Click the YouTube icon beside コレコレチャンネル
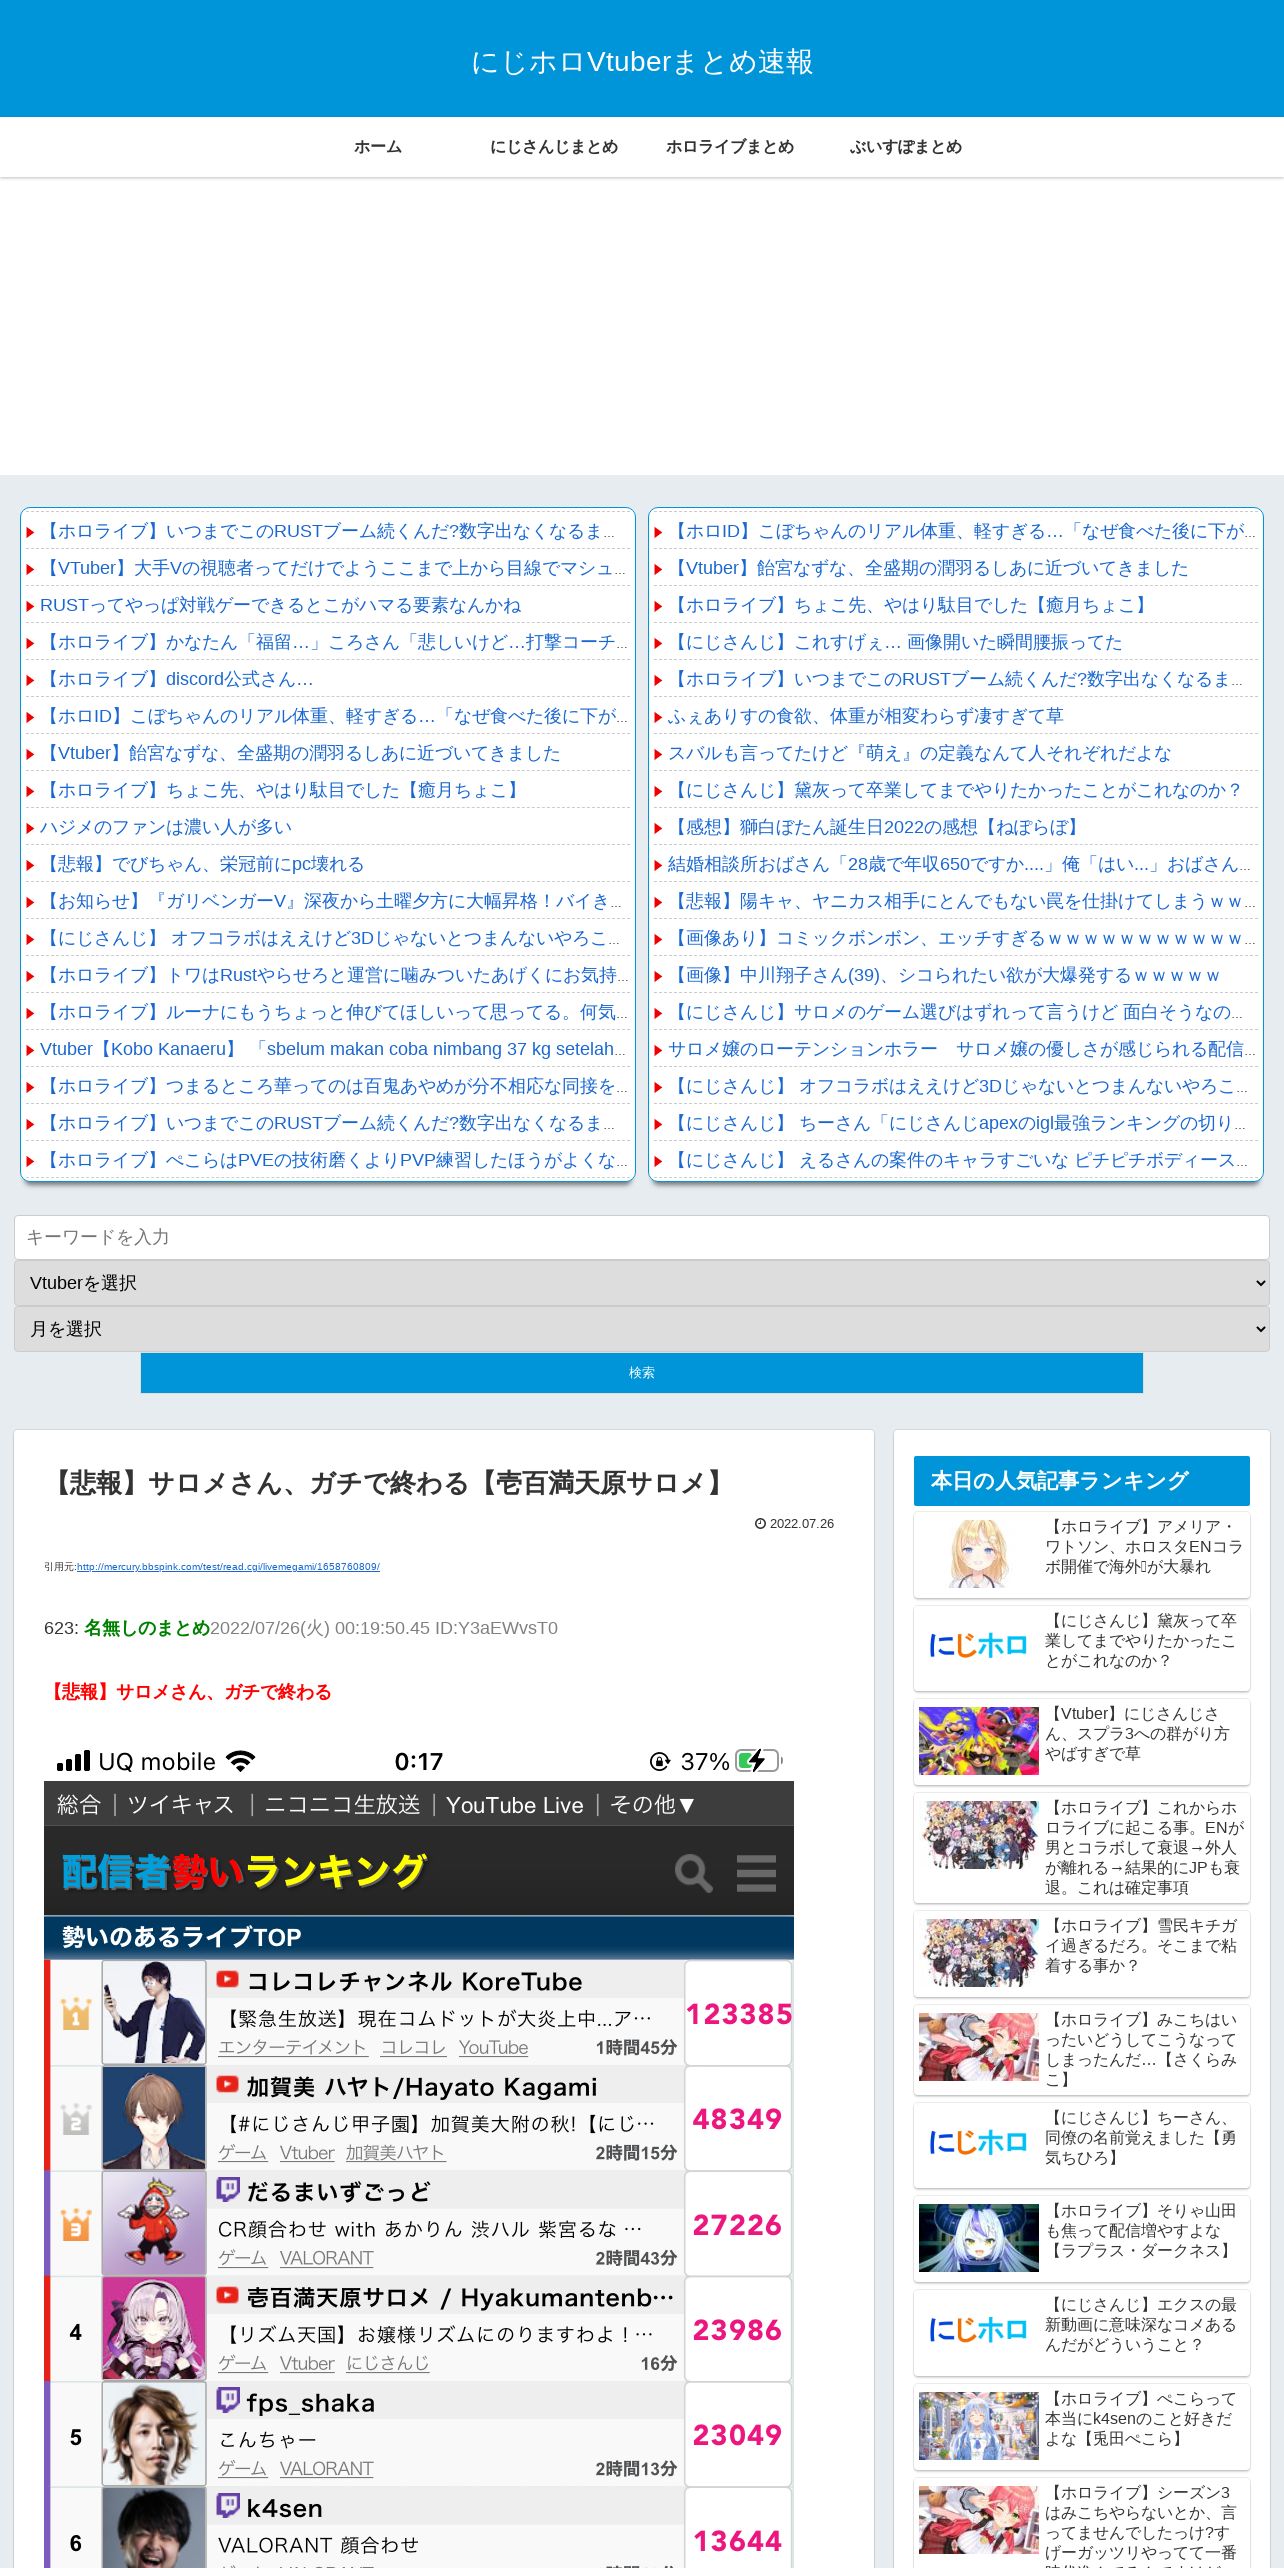This screenshot has width=1284, height=2568. click(228, 1980)
